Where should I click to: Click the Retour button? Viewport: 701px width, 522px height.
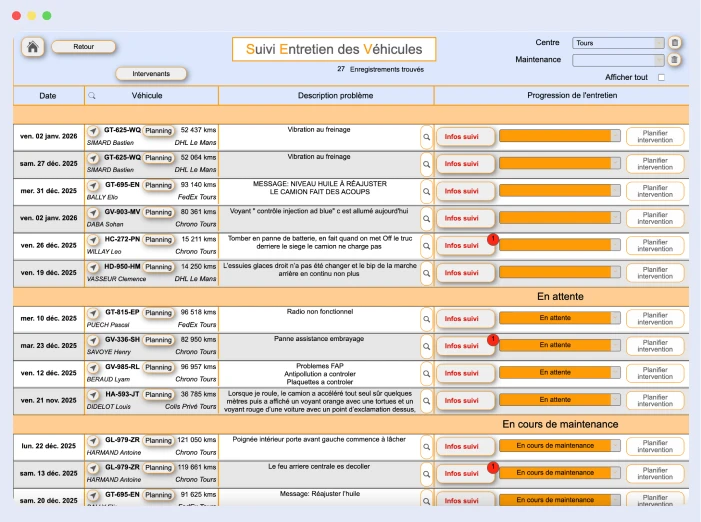[x=83, y=46]
